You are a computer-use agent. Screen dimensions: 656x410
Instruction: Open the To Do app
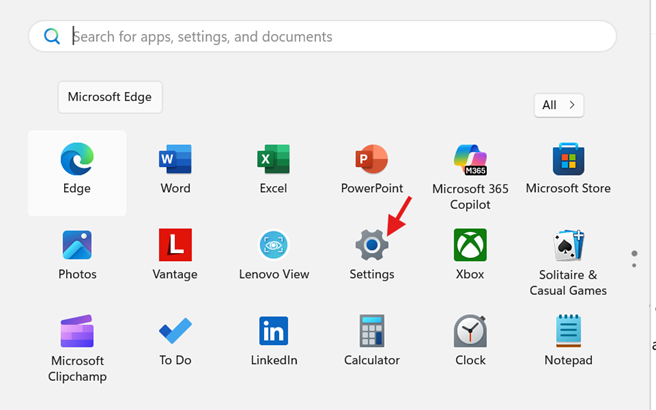(175, 332)
